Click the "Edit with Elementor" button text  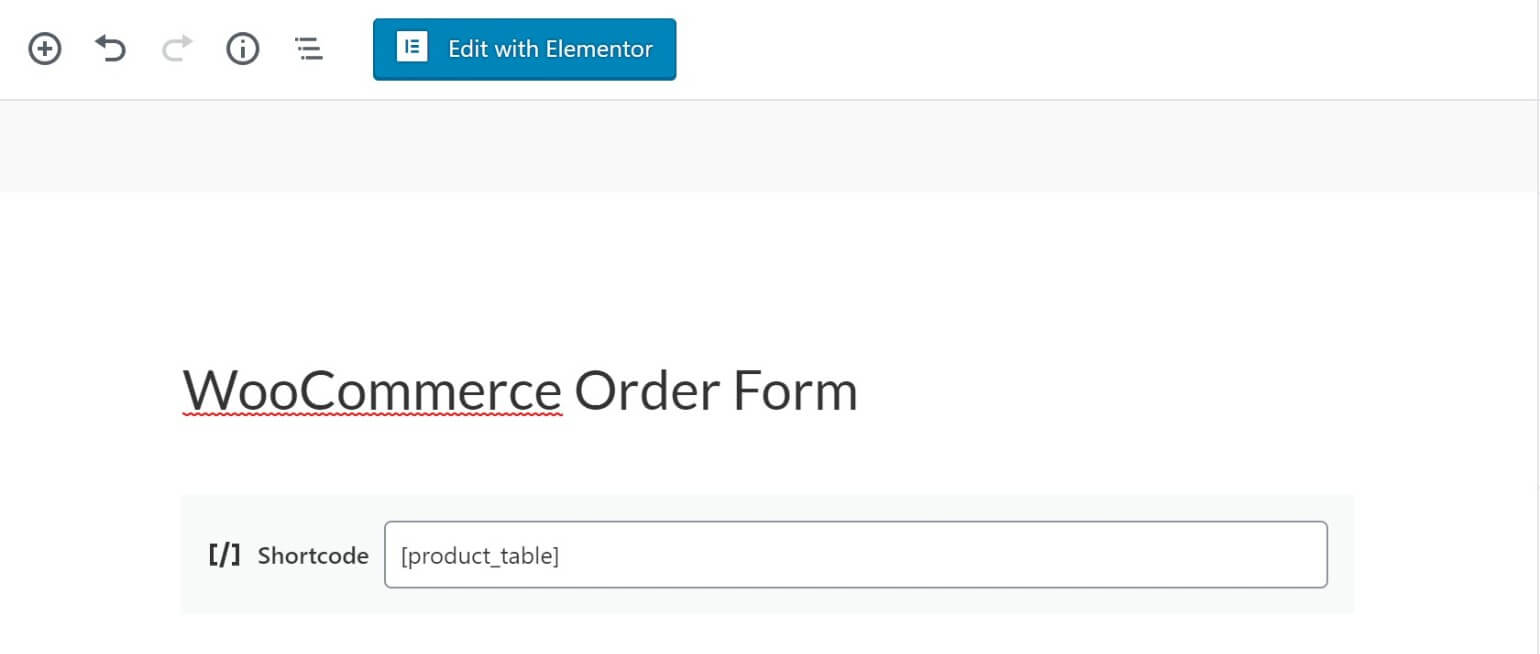550,49
